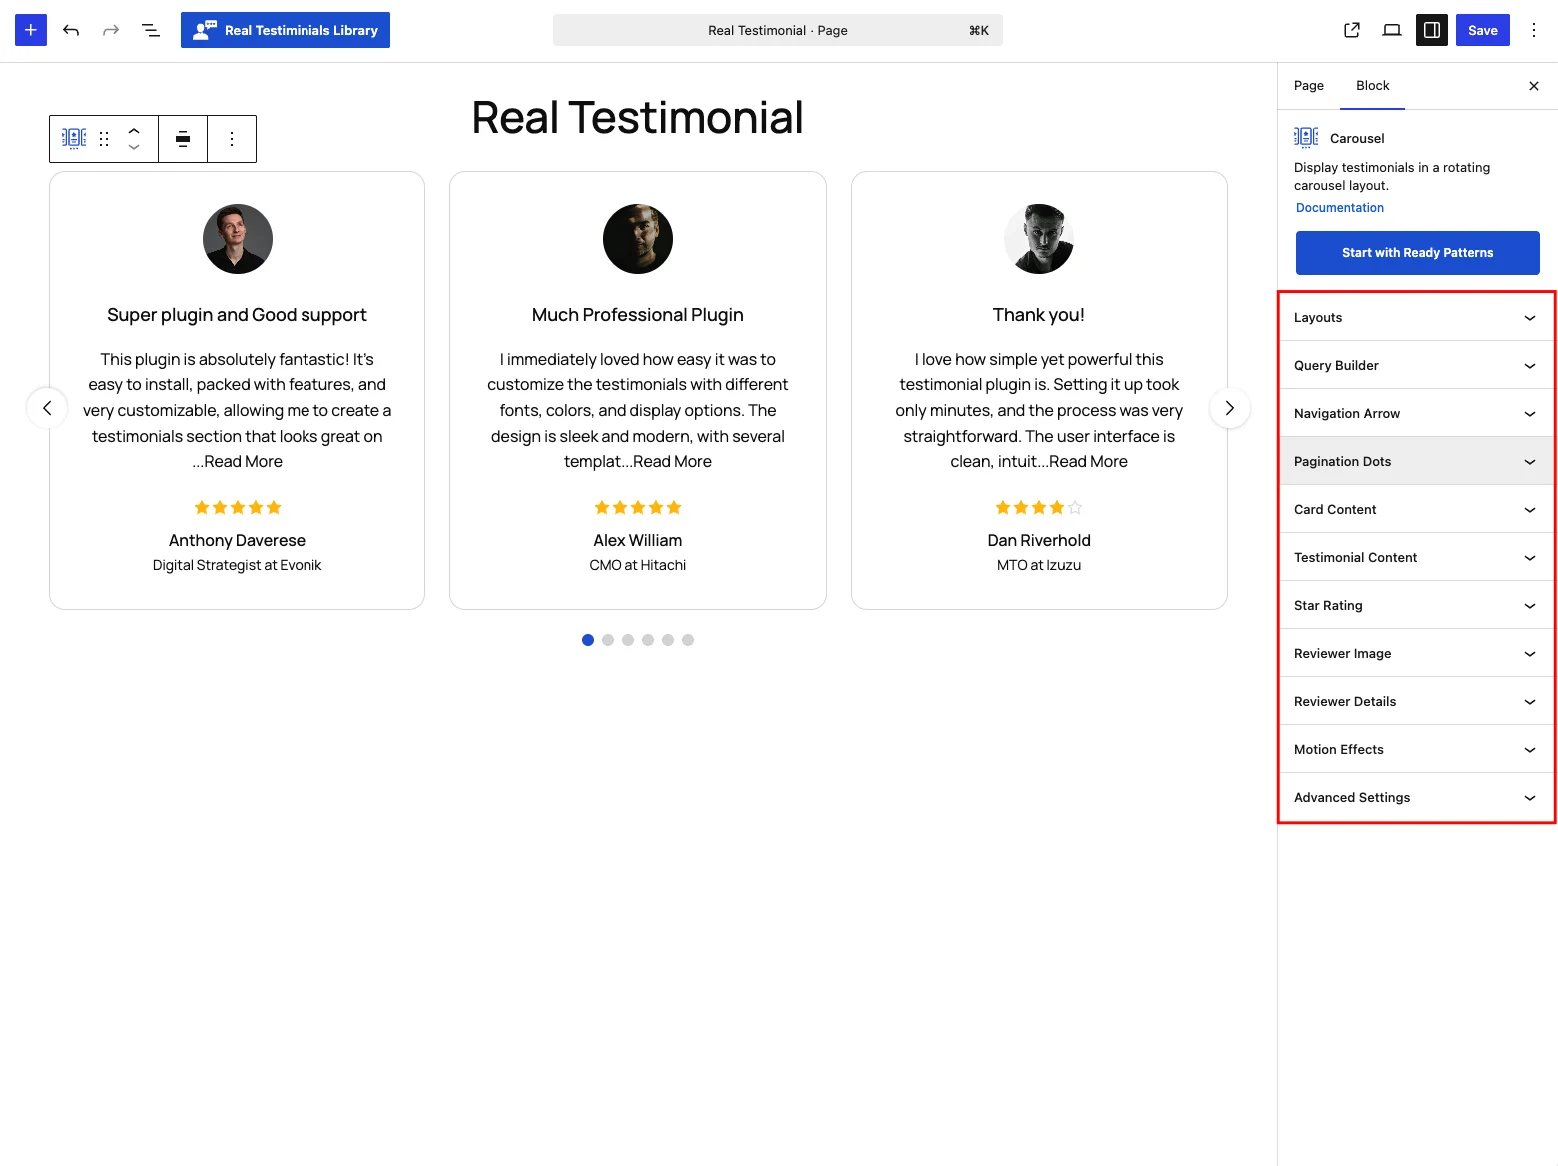The height and width of the screenshot is (1166, 1558).
Task: Select the third pagination dot
Action: tap(628, 640)
